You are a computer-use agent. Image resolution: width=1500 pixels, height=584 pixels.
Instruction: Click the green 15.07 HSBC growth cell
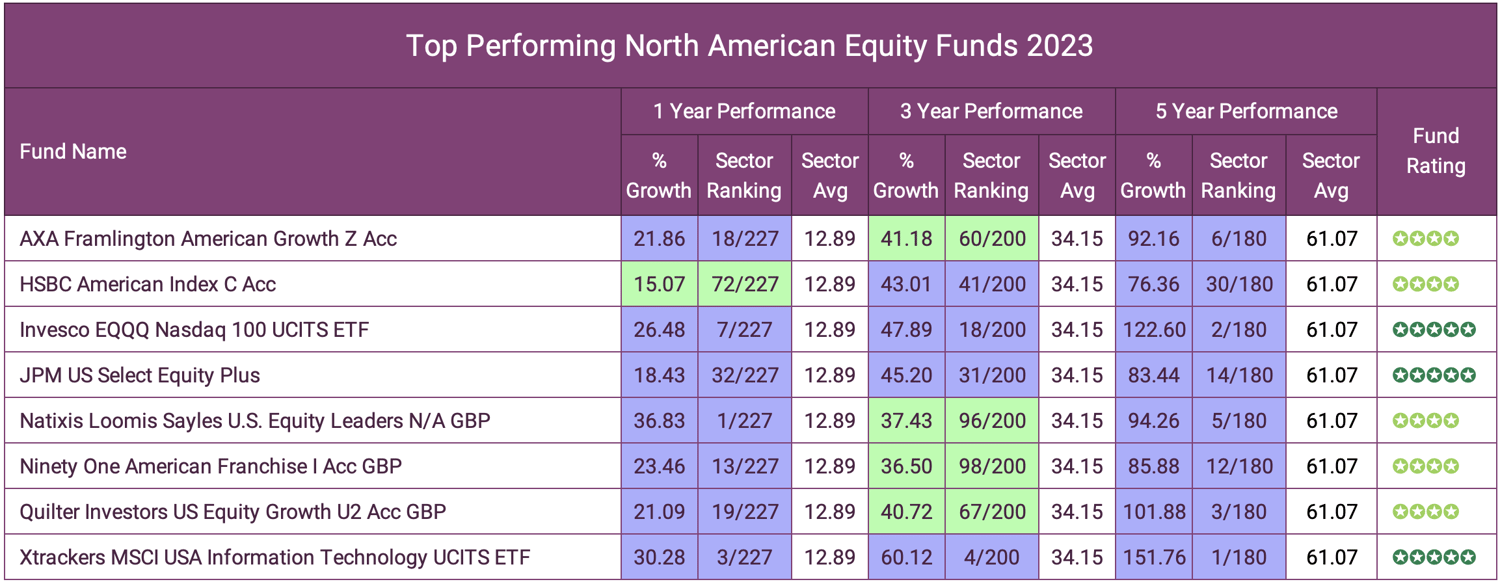659,285
